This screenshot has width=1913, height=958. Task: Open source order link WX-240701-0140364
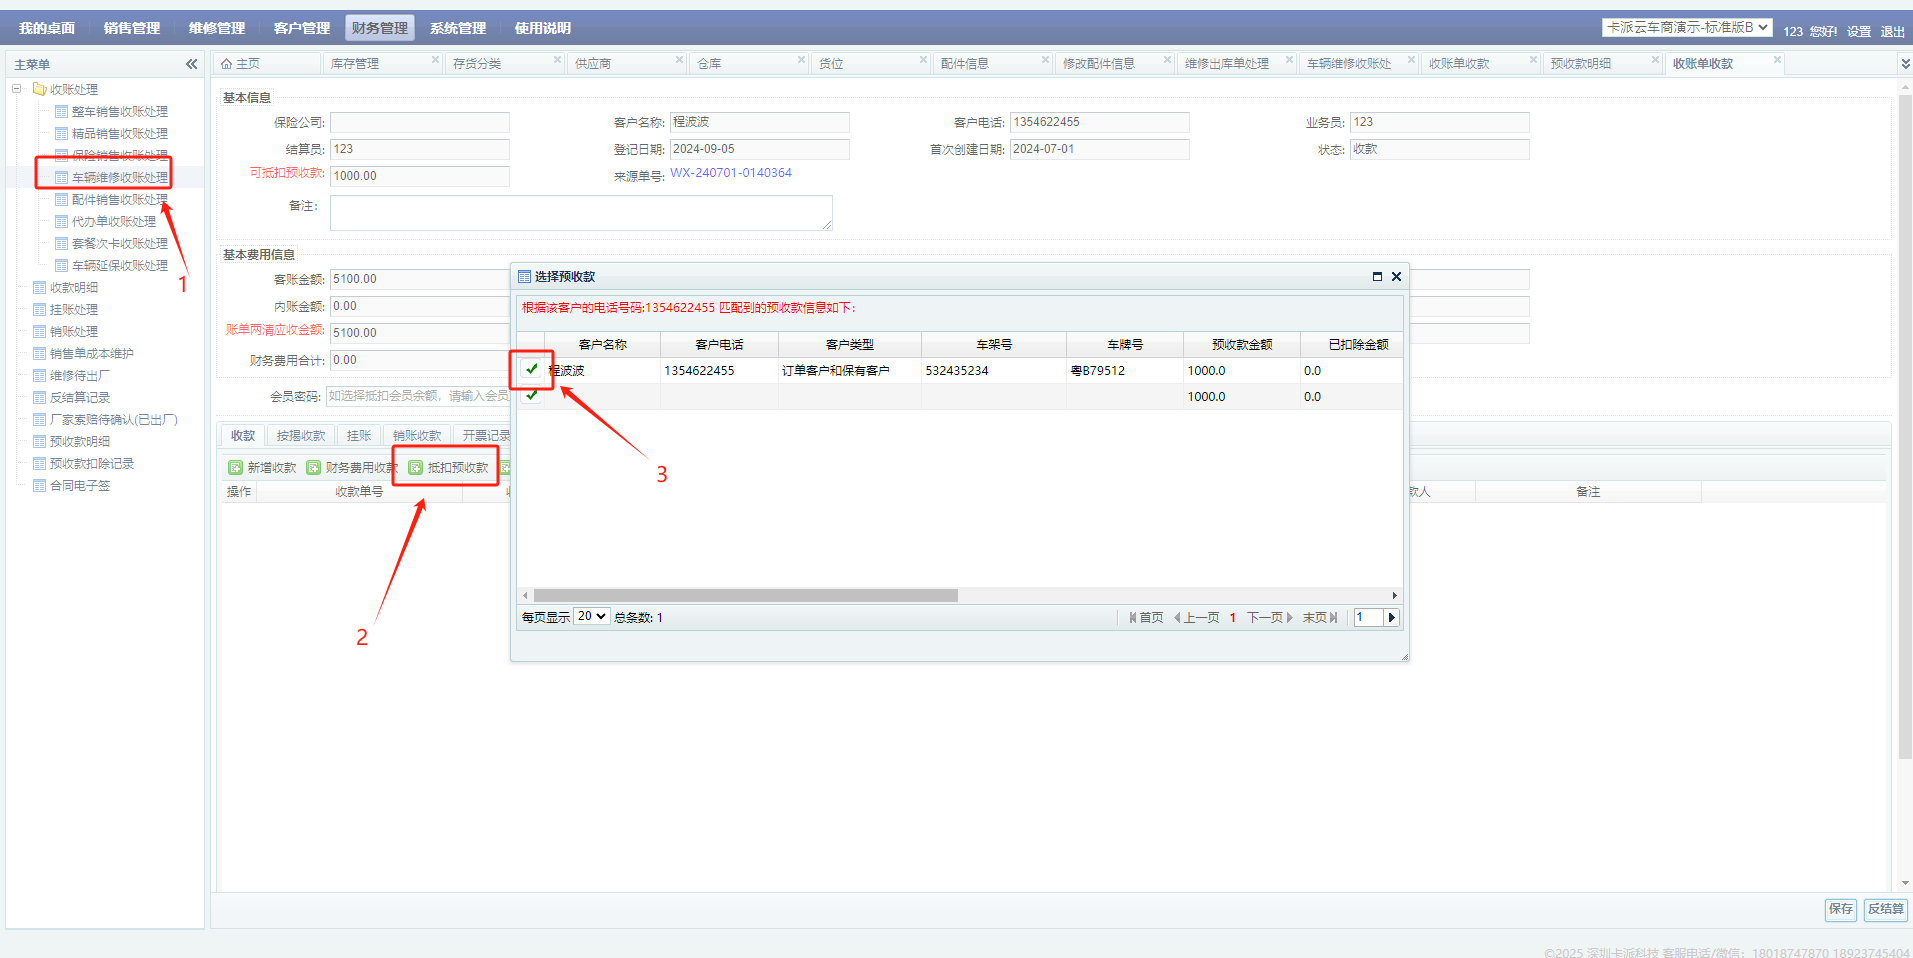[730, 173]
